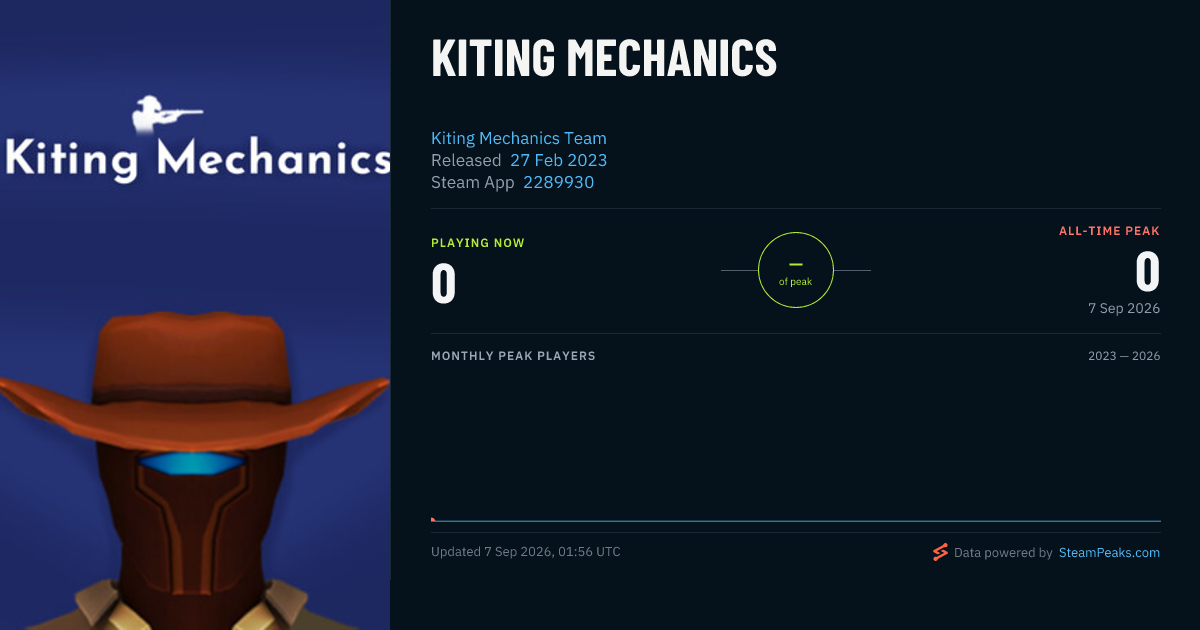Click Steam App ID 2289930
This screenshot has height=630, width=1200.
click(559, 182)
